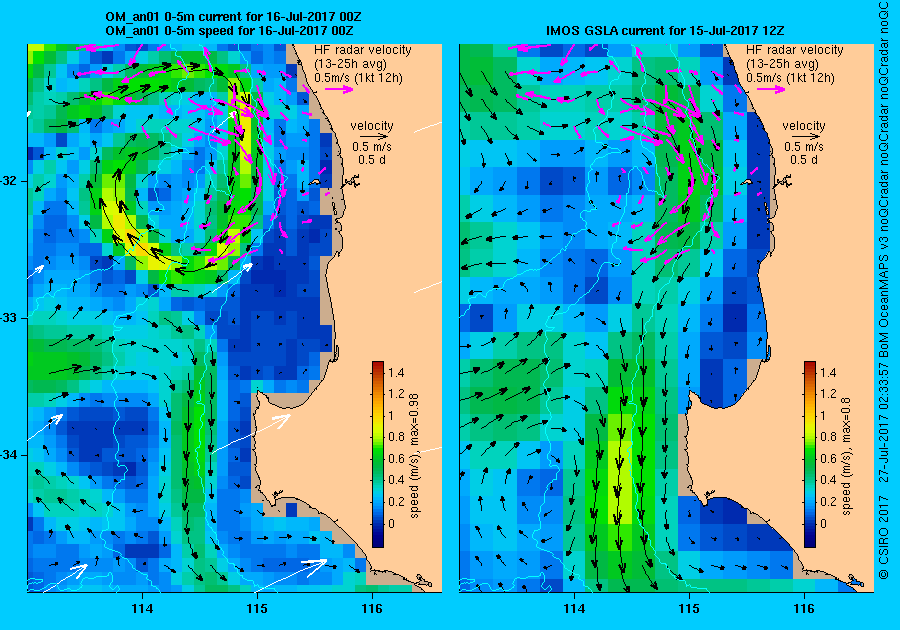Click the 0 tick on left color bar

click(x=391, y=523)
